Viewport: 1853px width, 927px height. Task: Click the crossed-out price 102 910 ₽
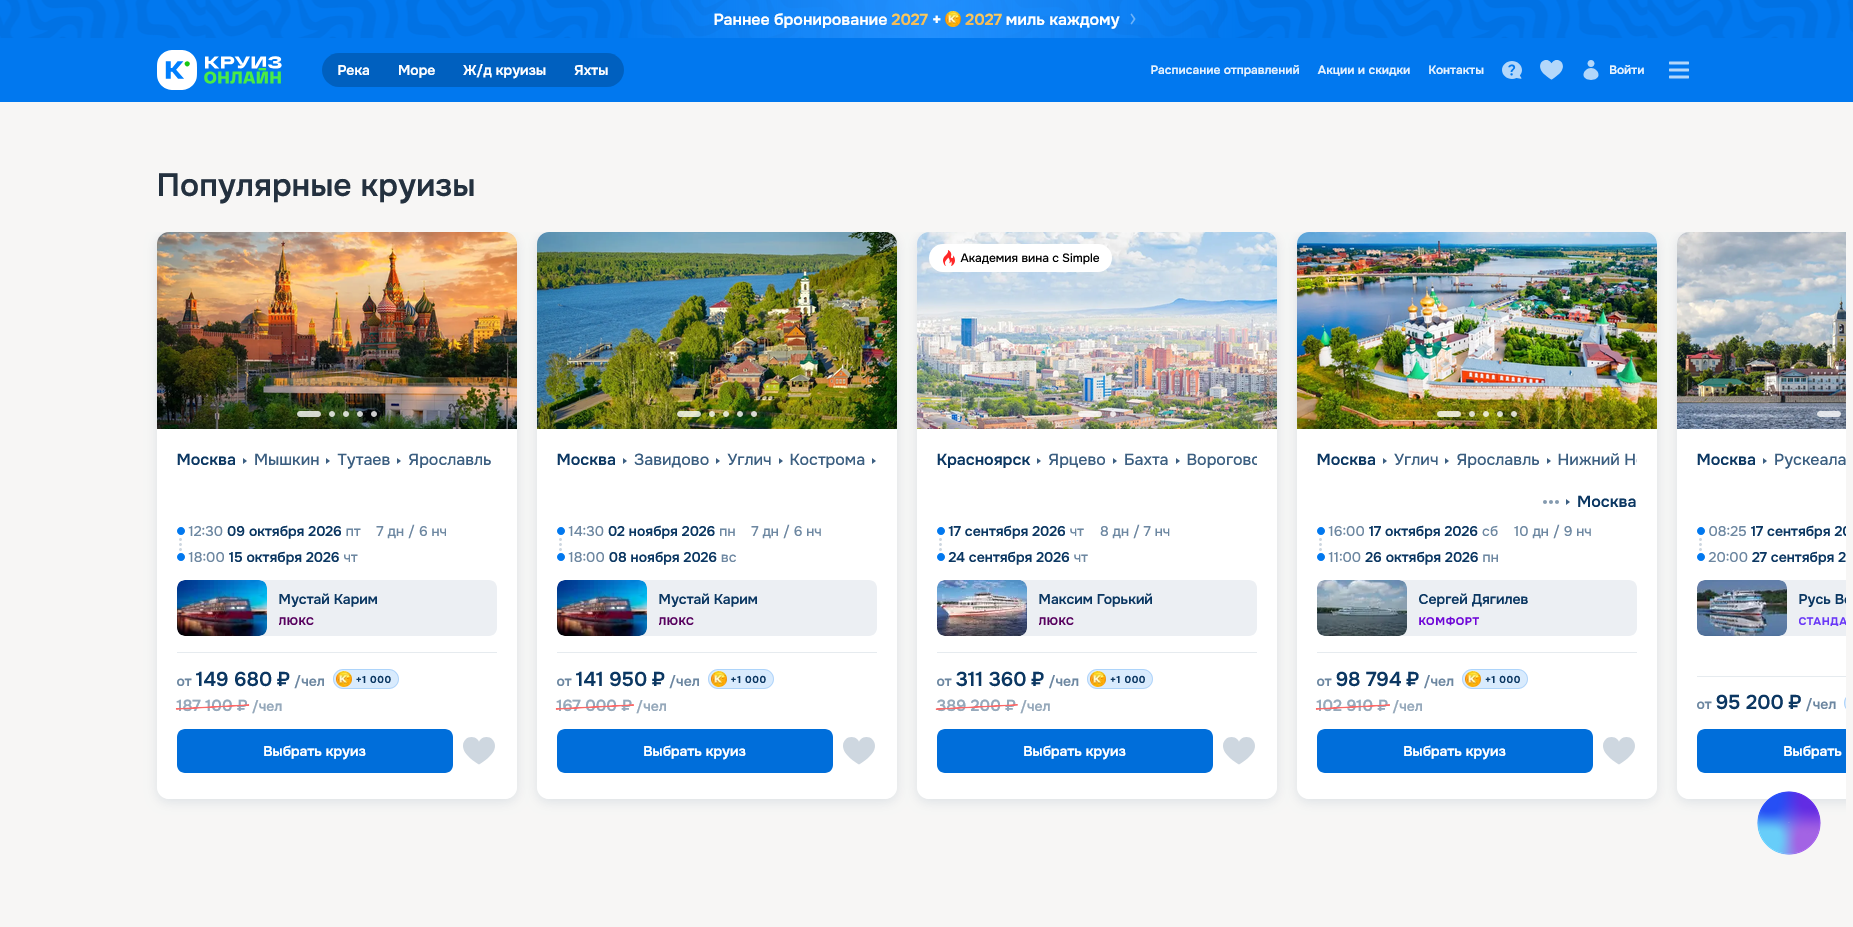1353,706
